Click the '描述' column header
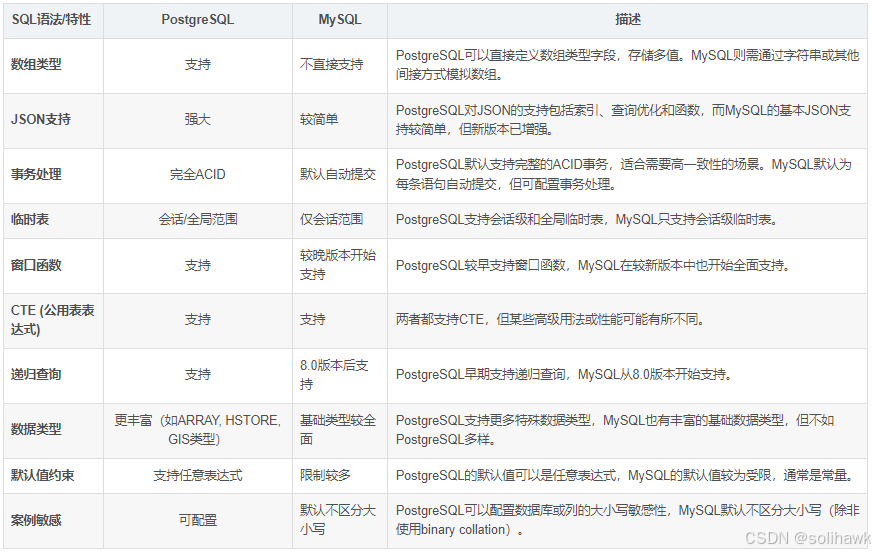 pos(628,20)
